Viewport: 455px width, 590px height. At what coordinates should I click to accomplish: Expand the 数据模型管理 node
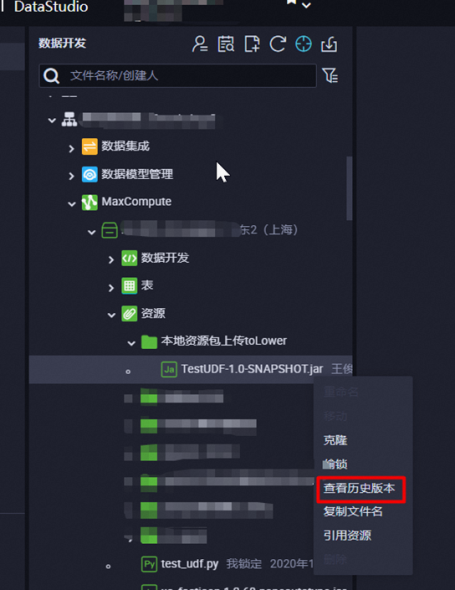click(72, 176)
